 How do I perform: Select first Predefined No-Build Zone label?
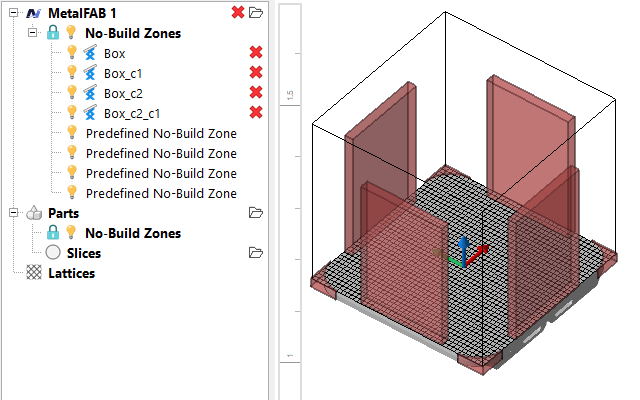pyautogui.click(x=161, y=133)
